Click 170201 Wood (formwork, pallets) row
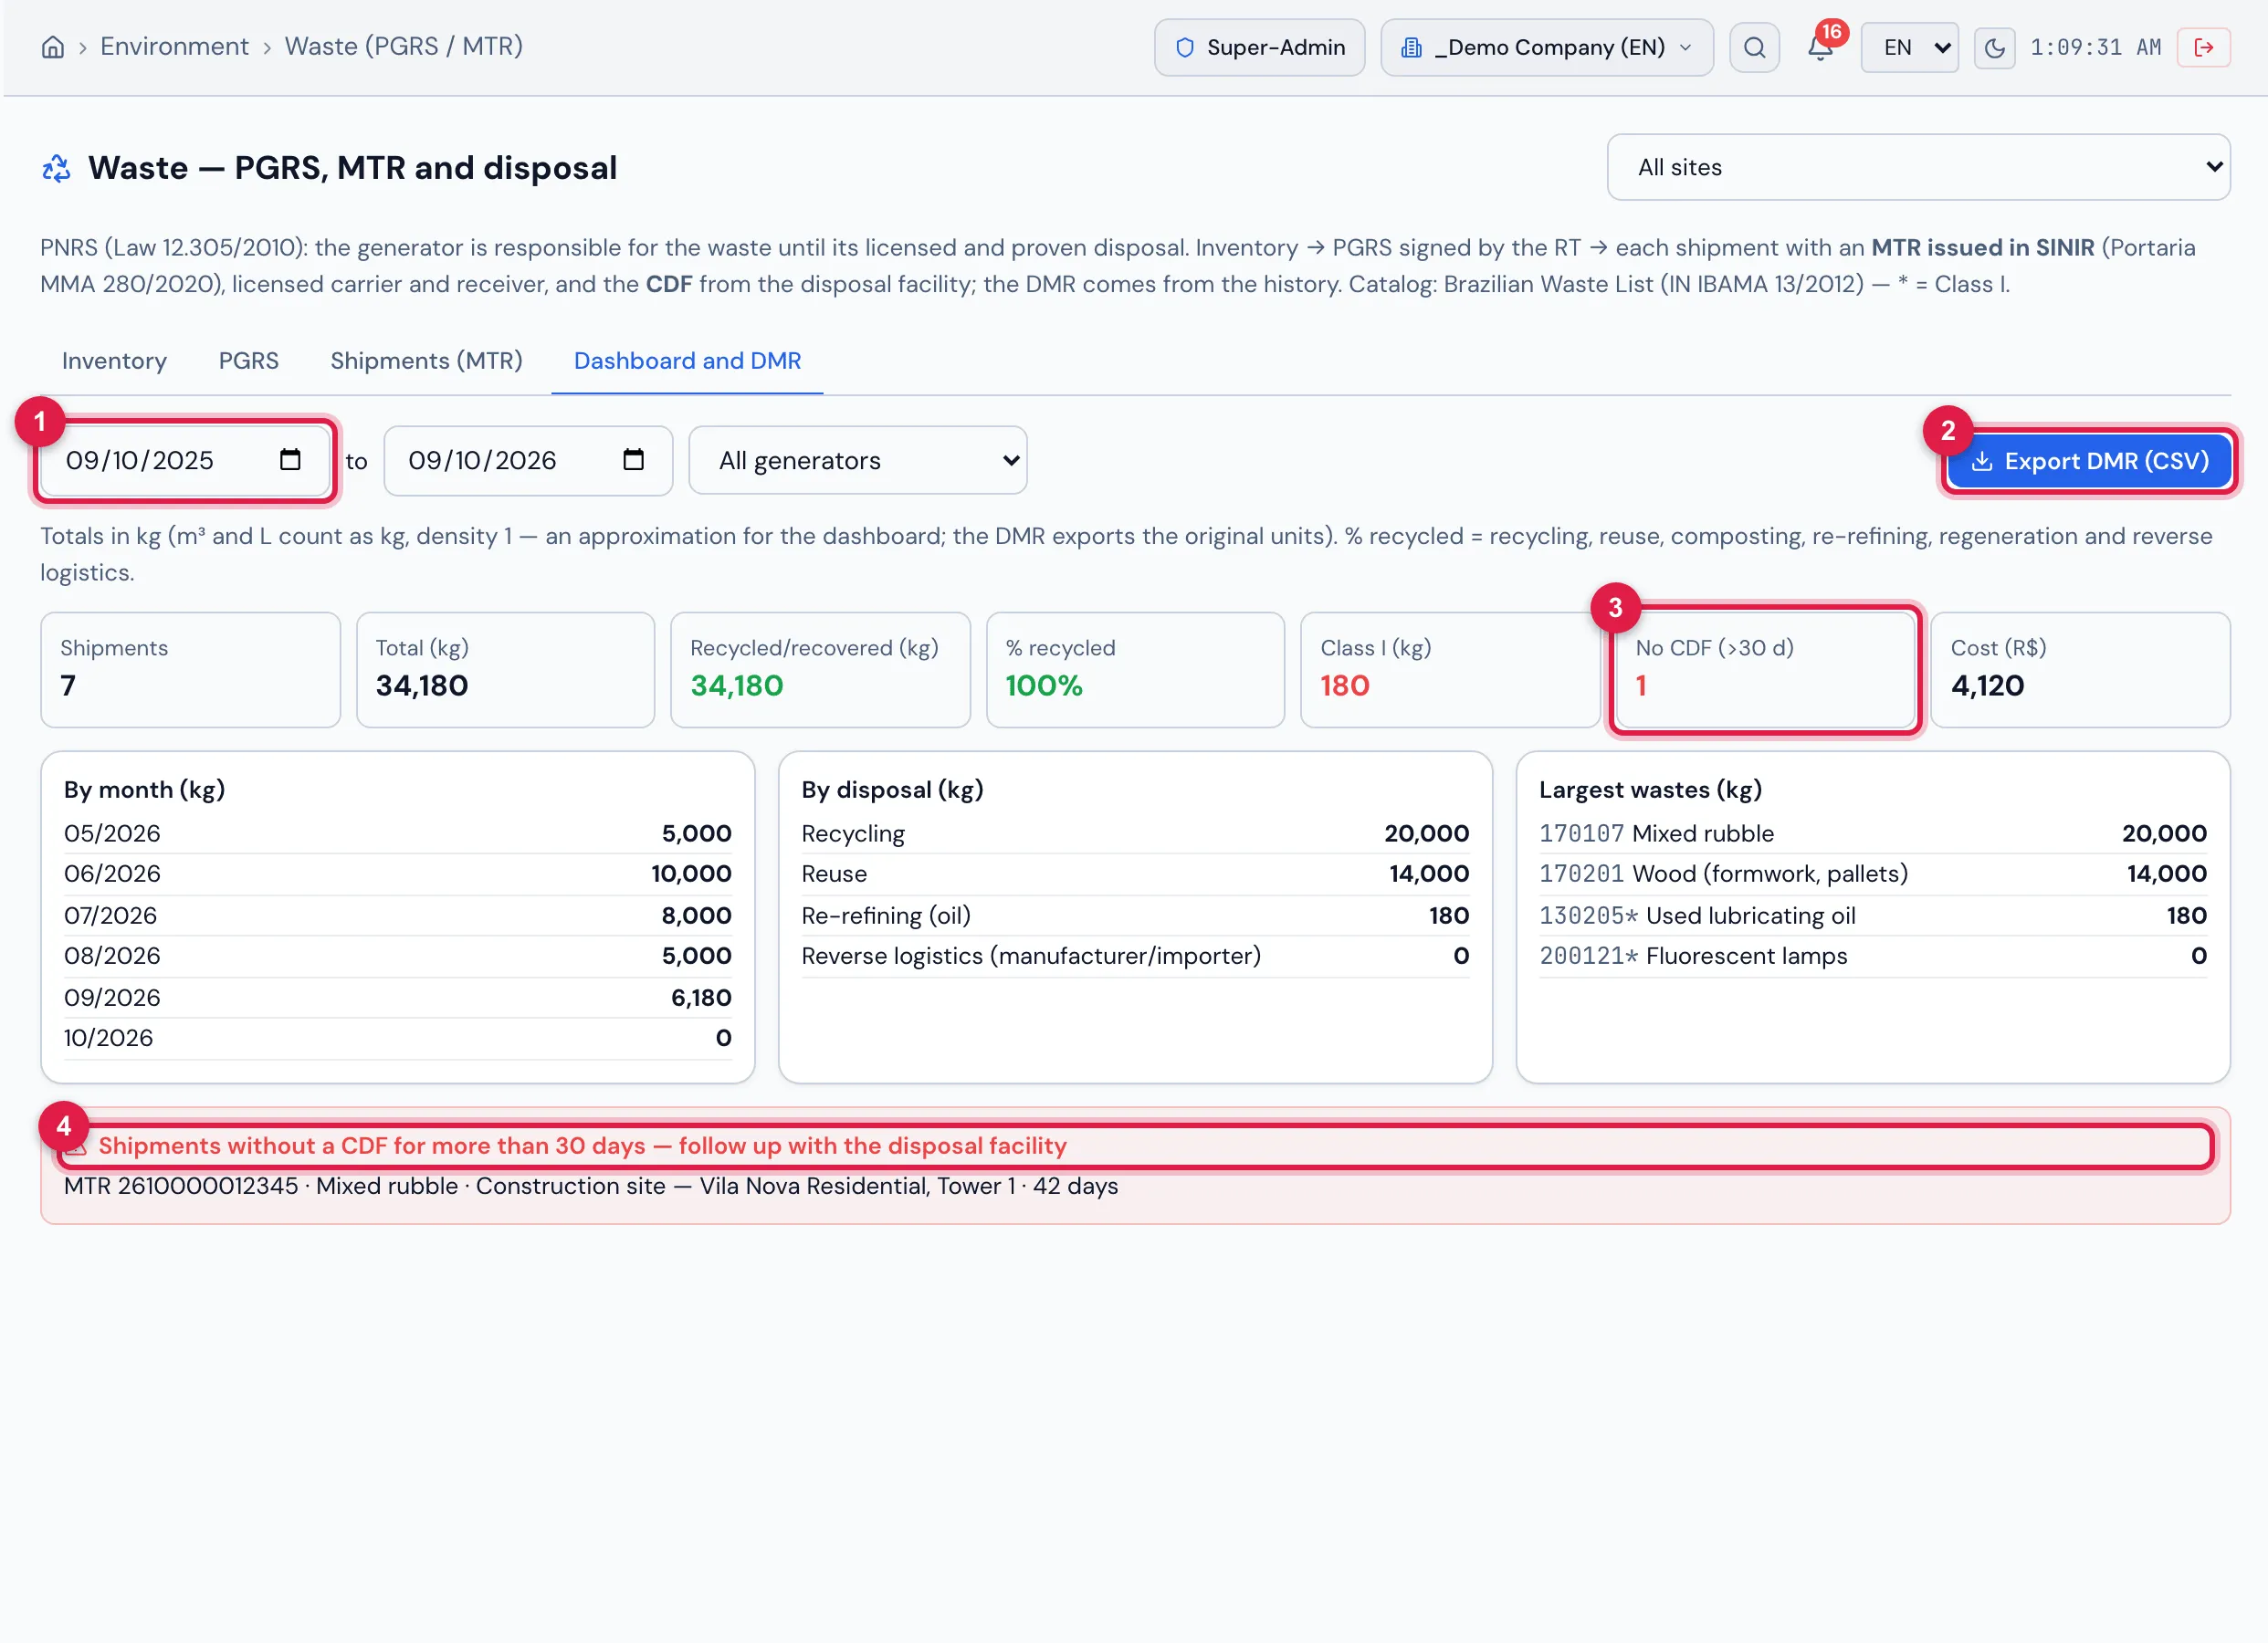This screenshot has width=2268, height=1643. click(x=1873, y=874)
